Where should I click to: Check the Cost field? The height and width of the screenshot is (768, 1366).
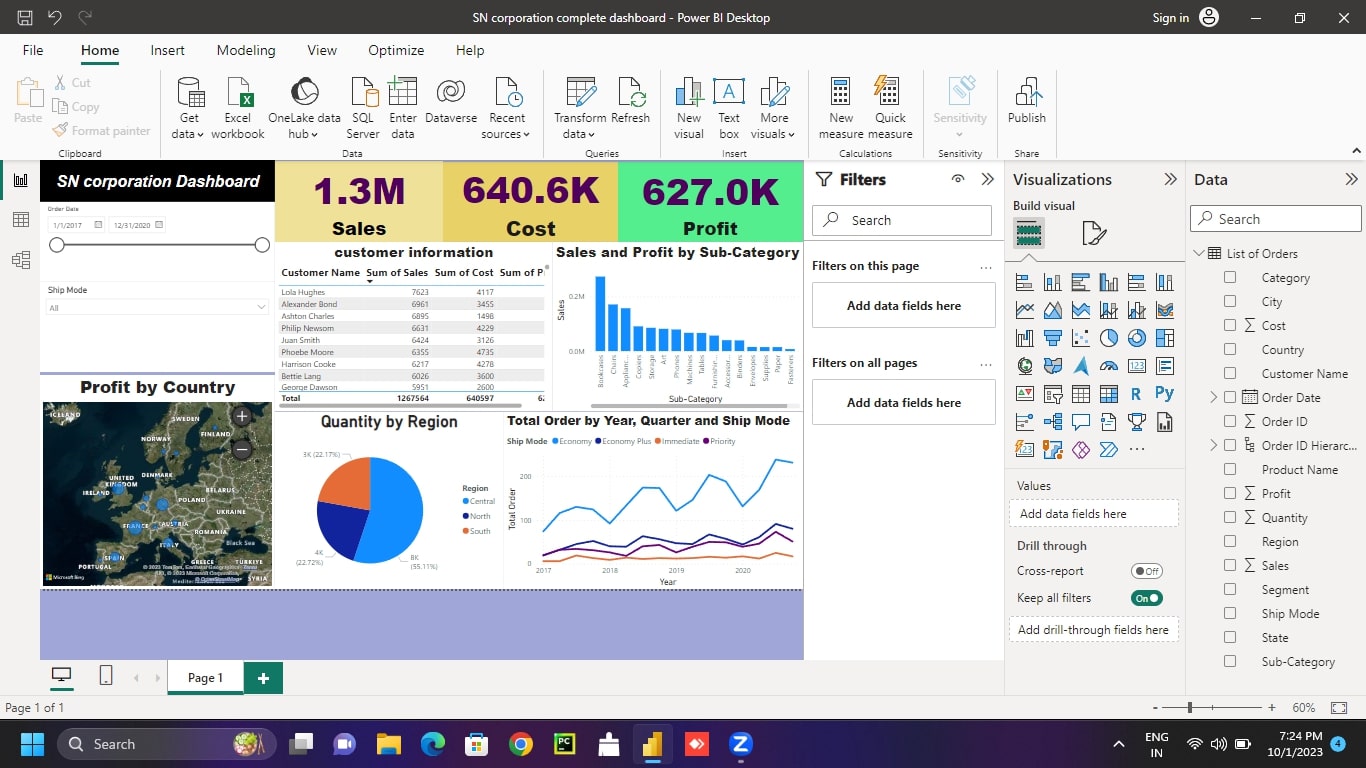[x=1230, y=325]
